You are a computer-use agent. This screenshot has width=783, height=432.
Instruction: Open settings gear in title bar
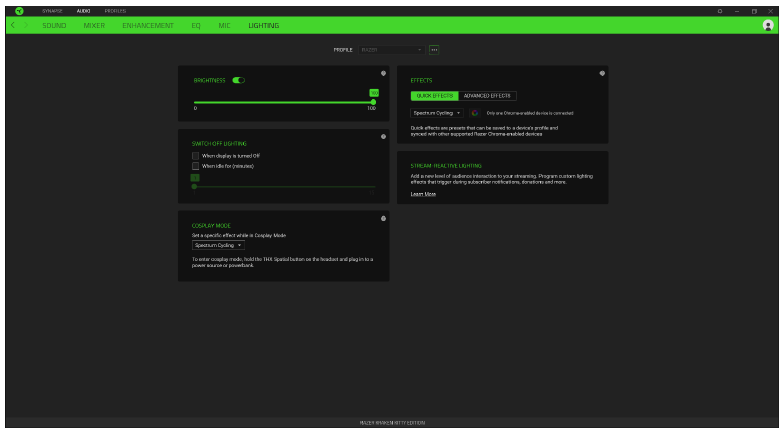click(720, 11)
